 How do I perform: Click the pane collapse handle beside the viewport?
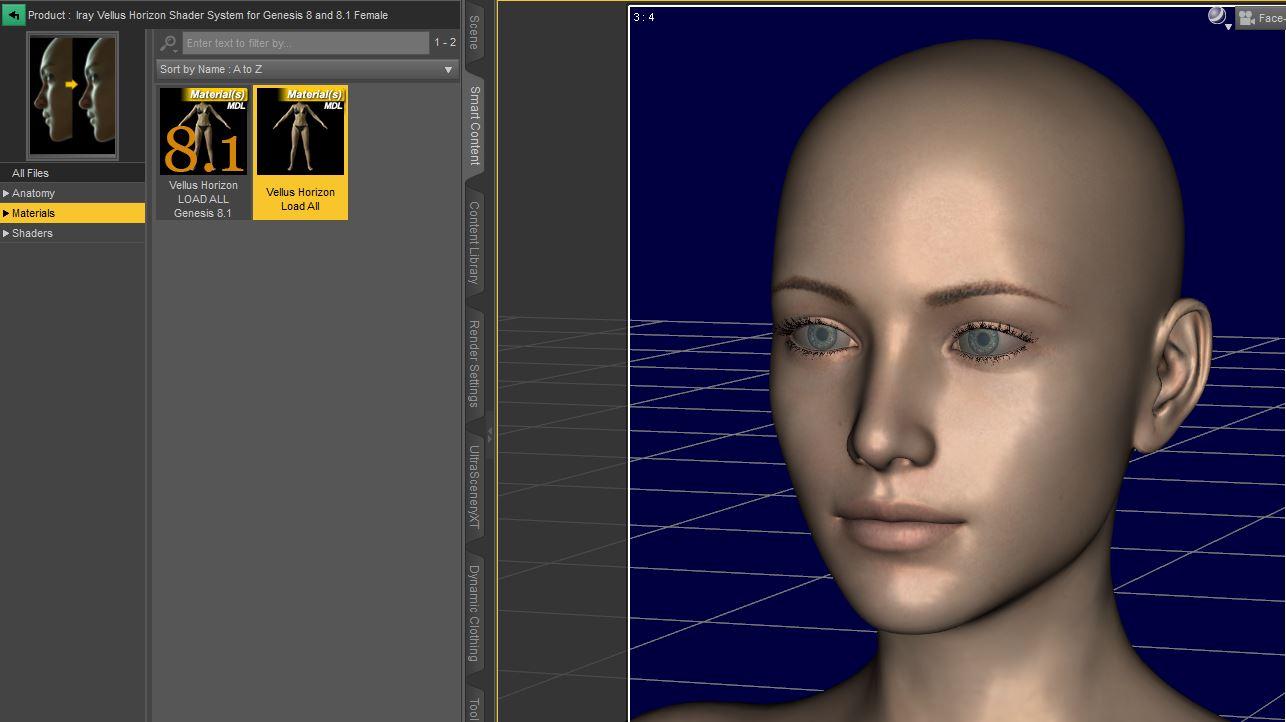click(x=490, y=433)
